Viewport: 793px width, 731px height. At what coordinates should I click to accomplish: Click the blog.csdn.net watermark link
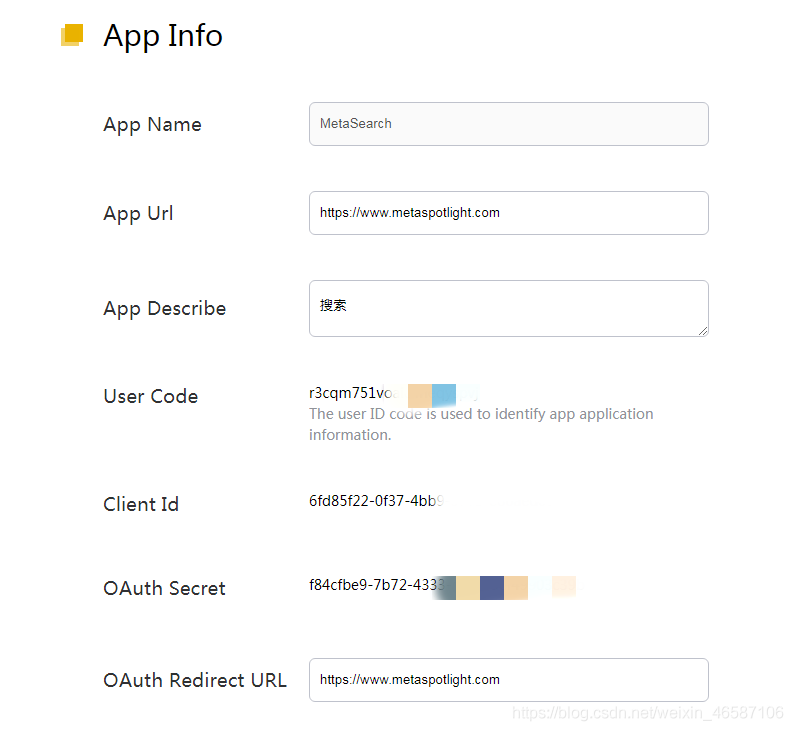pyautogui.click(x=647, y=713)
